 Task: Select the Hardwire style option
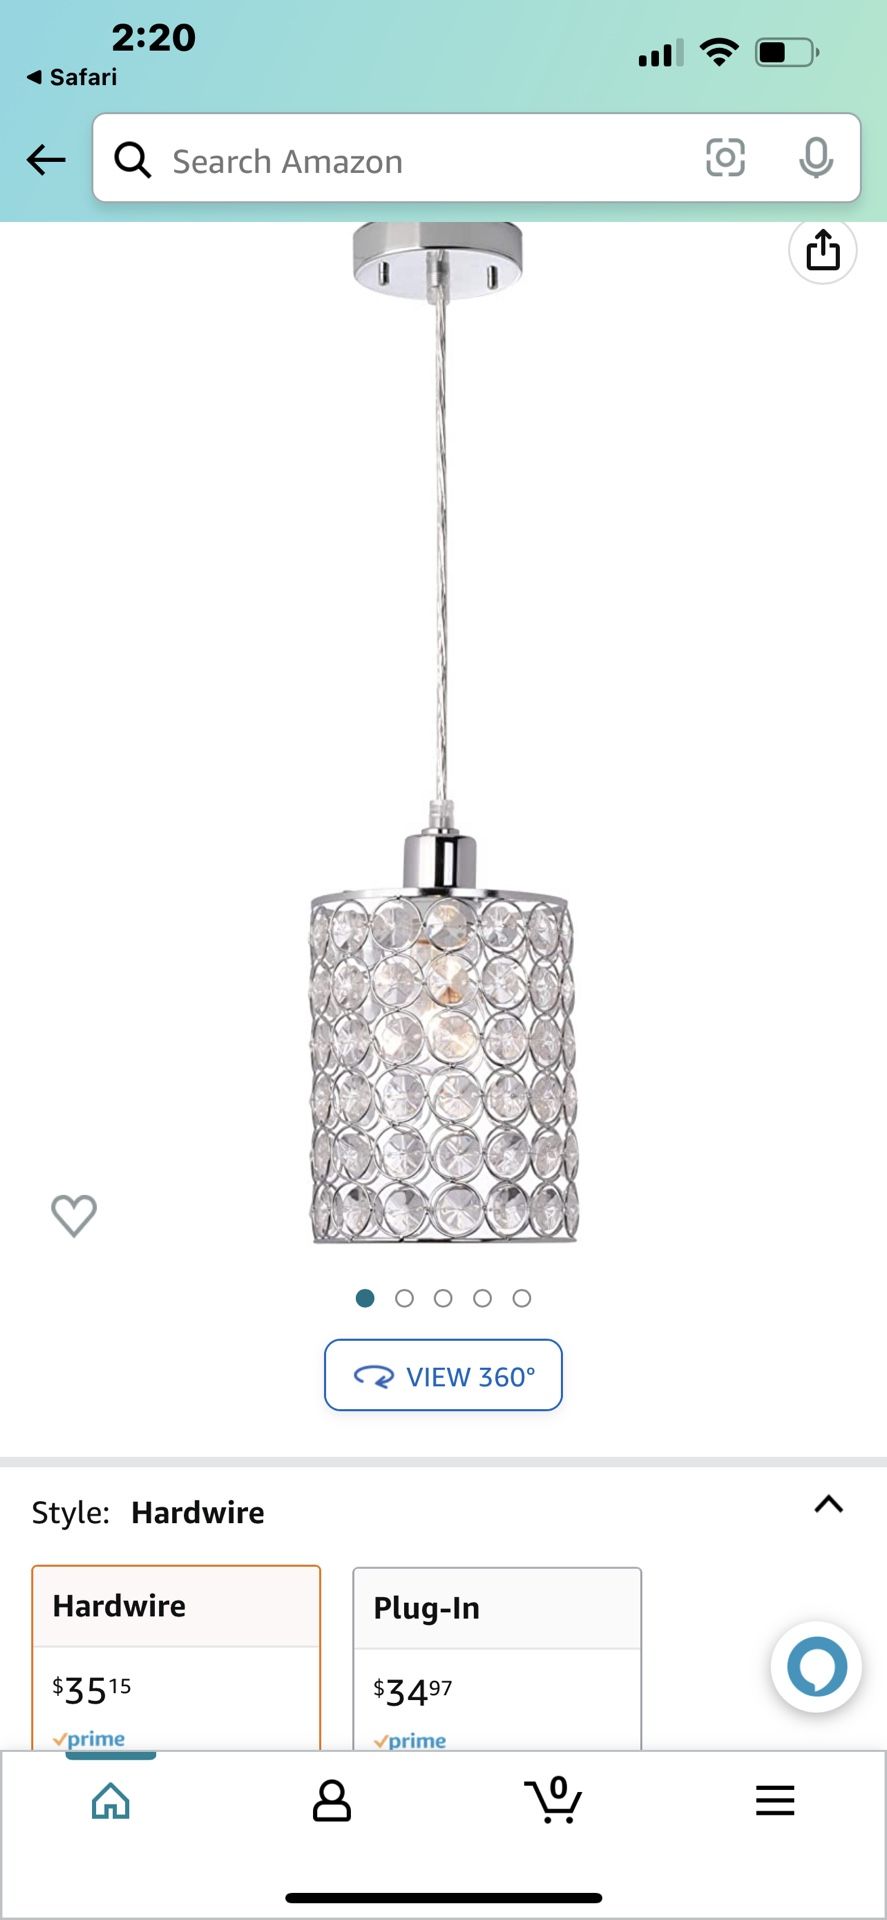(177, 1657)
